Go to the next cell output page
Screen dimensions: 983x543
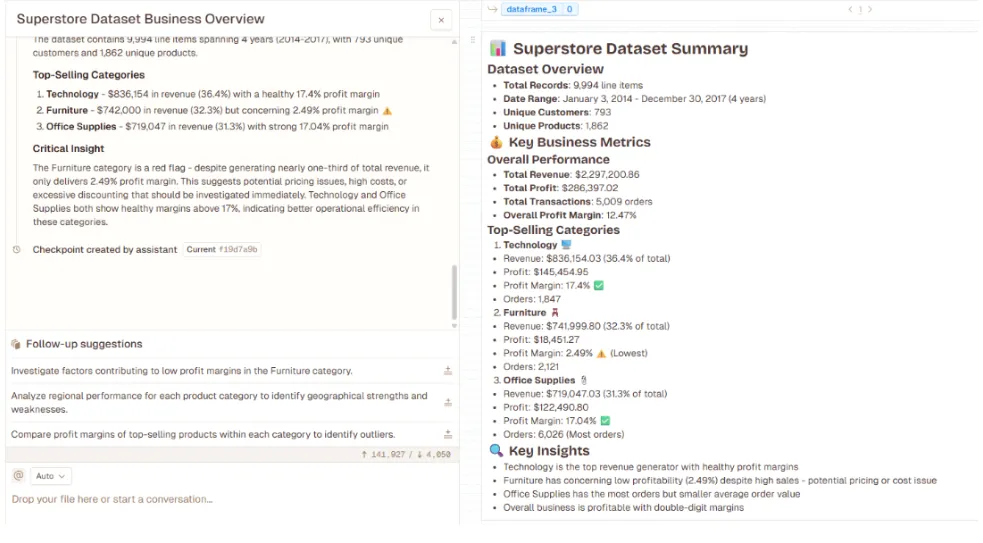click(870, 9)
